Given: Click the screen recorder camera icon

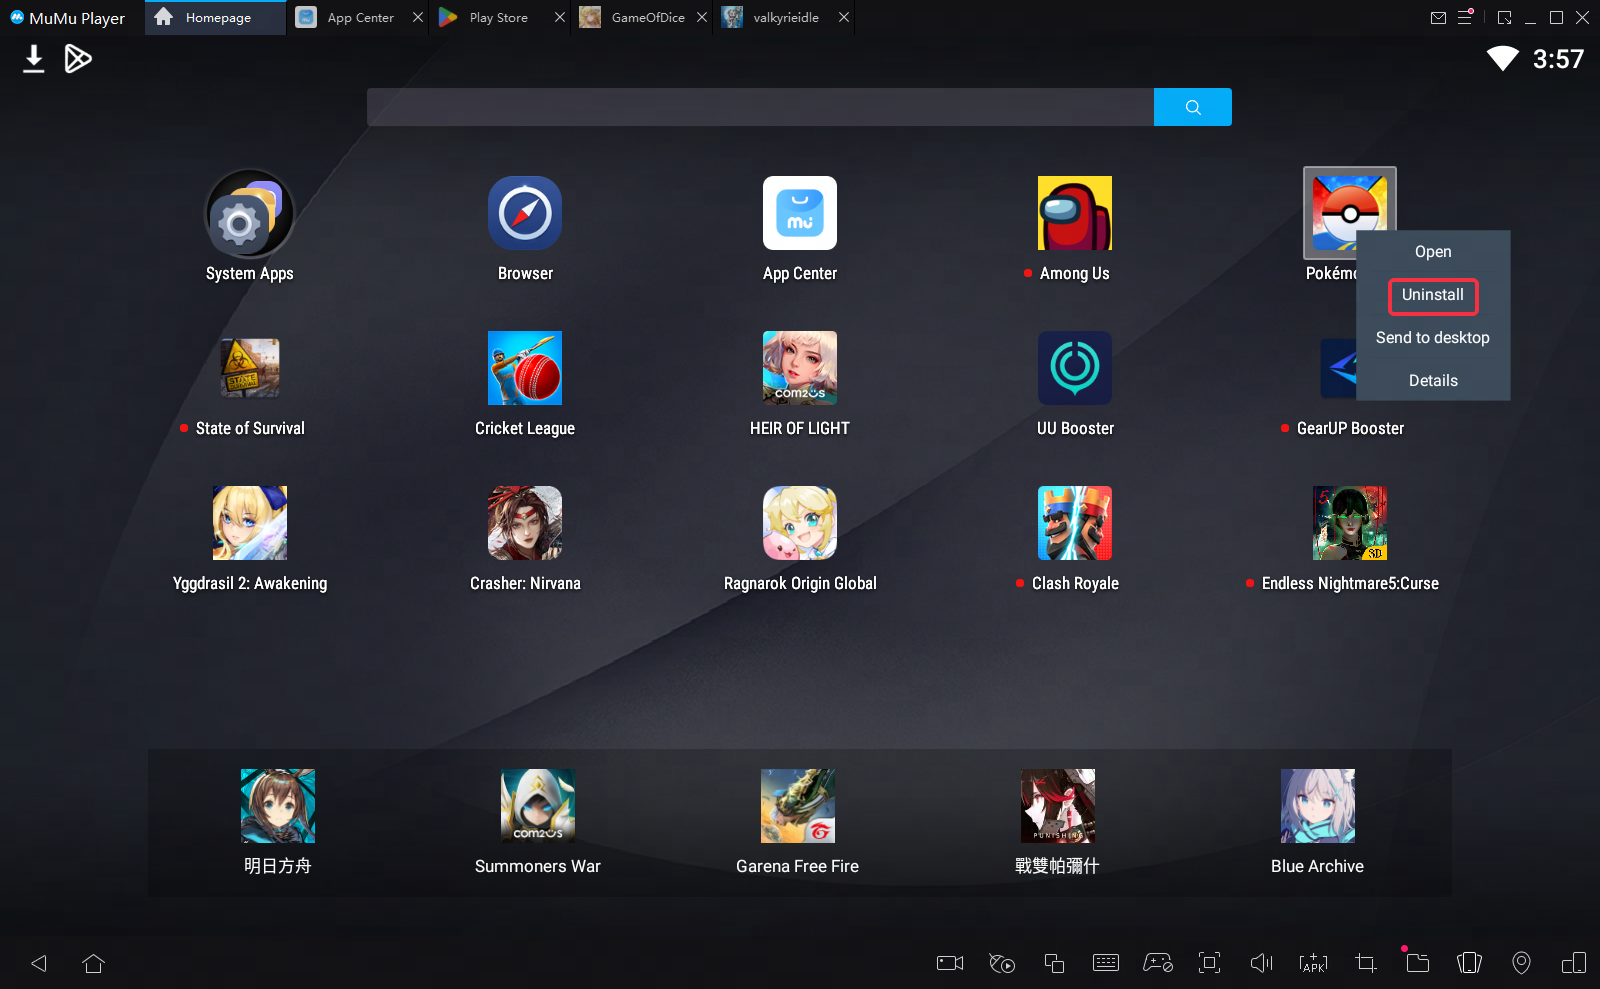Looking at the screenshot, I should click(x=950, y=963).
